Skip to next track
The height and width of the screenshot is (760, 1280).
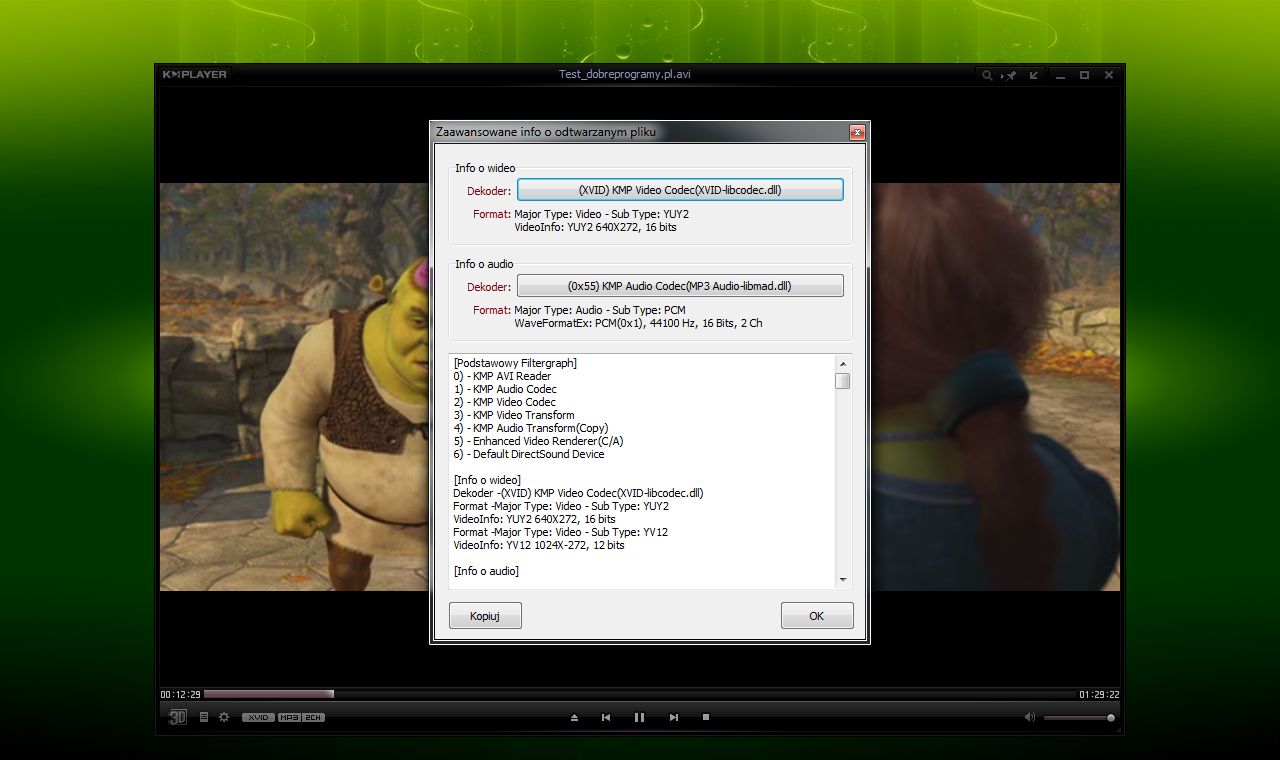[x=673, y=717]
